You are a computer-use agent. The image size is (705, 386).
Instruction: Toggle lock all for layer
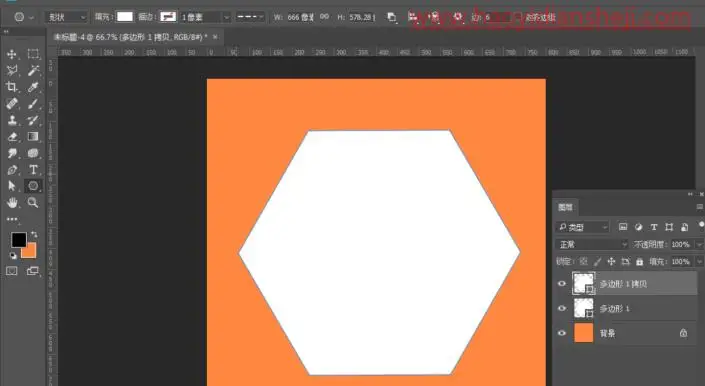pyautogui.click(x=640, y=262)
